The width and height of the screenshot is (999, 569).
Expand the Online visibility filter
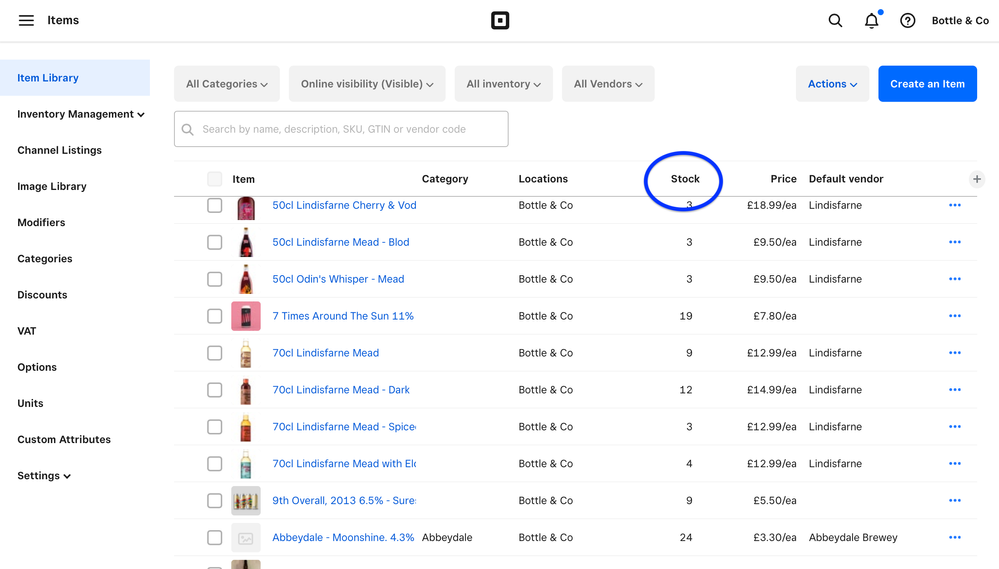tap(367, 84)
